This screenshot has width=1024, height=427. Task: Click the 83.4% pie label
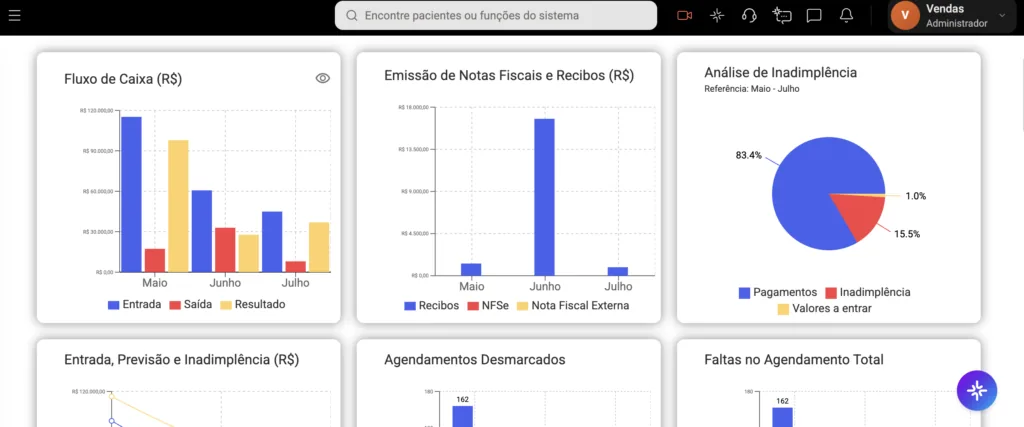click(748, 155)
